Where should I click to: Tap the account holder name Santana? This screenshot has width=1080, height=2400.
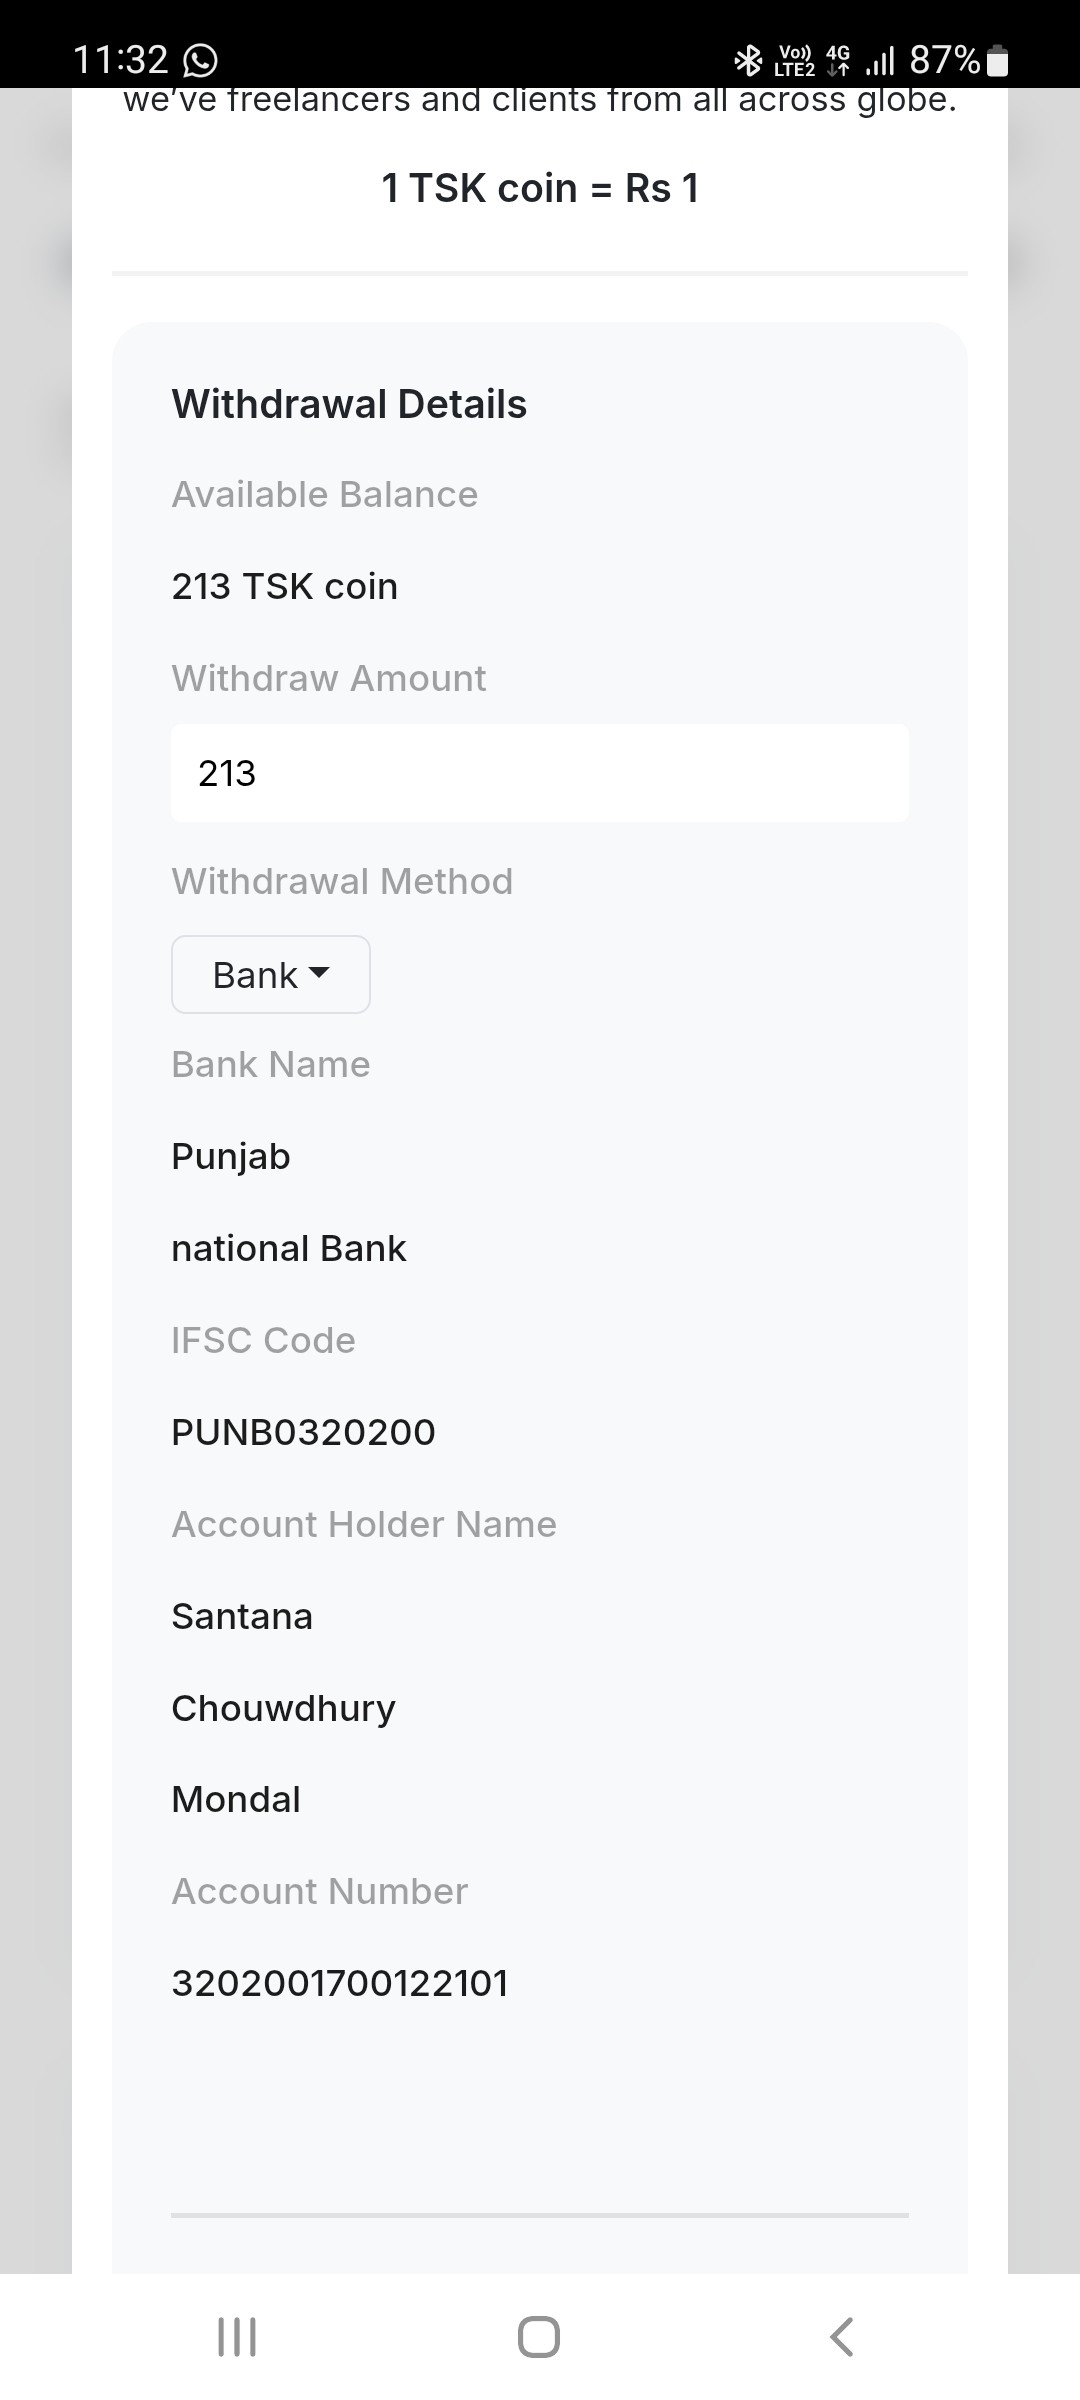[242, 1616]
